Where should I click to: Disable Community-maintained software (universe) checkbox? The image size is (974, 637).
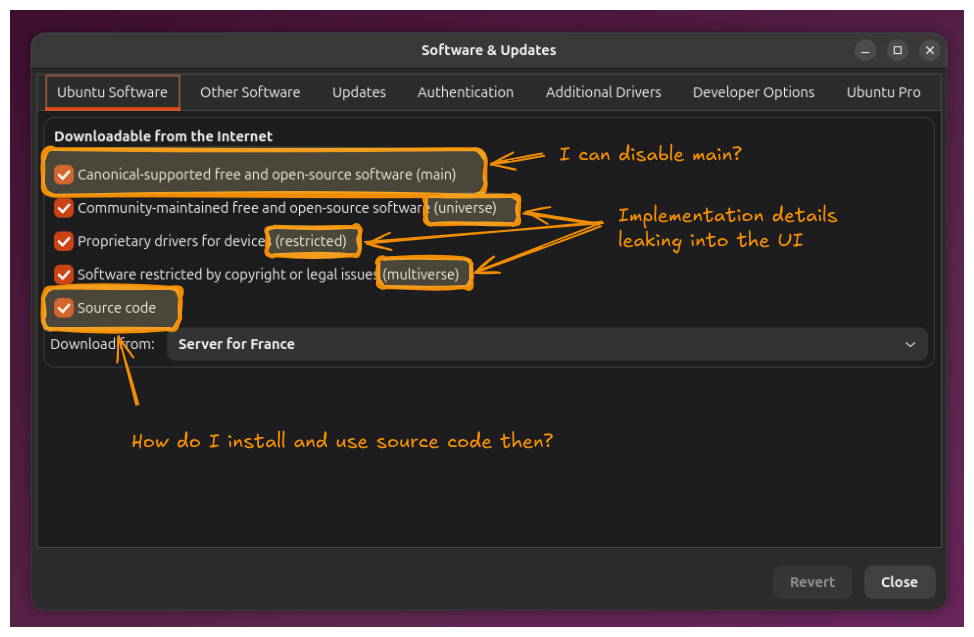[64, 208]
